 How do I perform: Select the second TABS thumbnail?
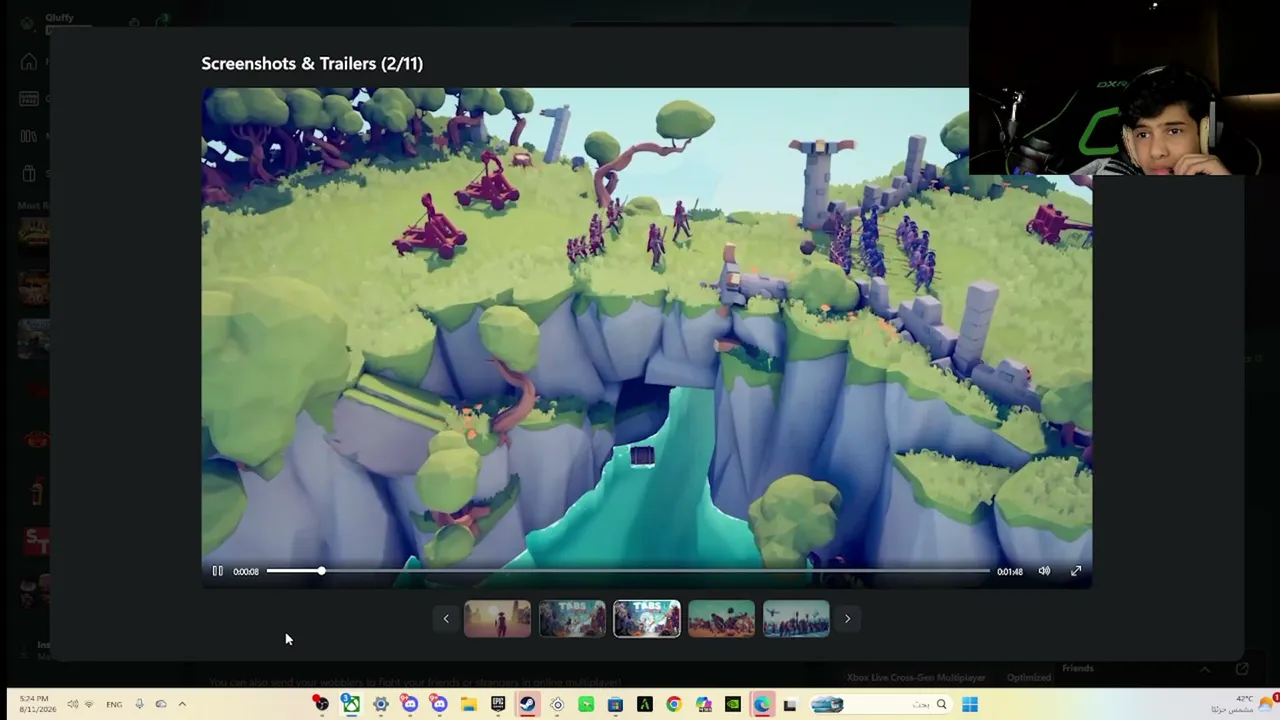[x=572, y=619]
